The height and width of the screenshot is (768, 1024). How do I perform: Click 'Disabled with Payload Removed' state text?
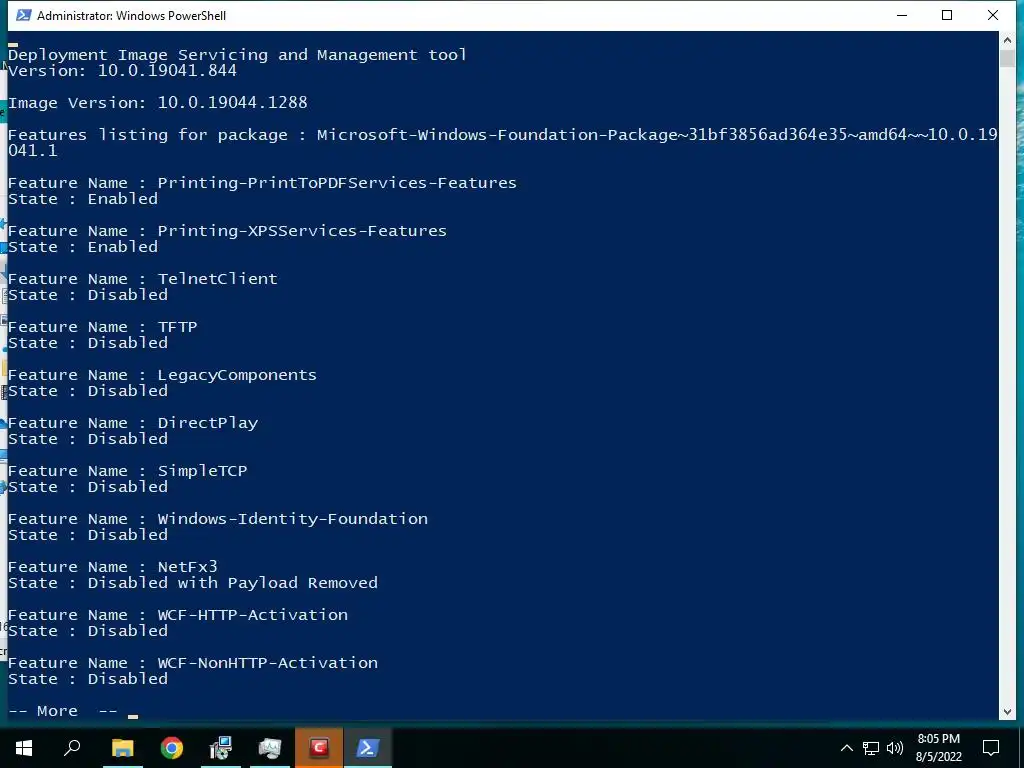[x=232, y=583]
